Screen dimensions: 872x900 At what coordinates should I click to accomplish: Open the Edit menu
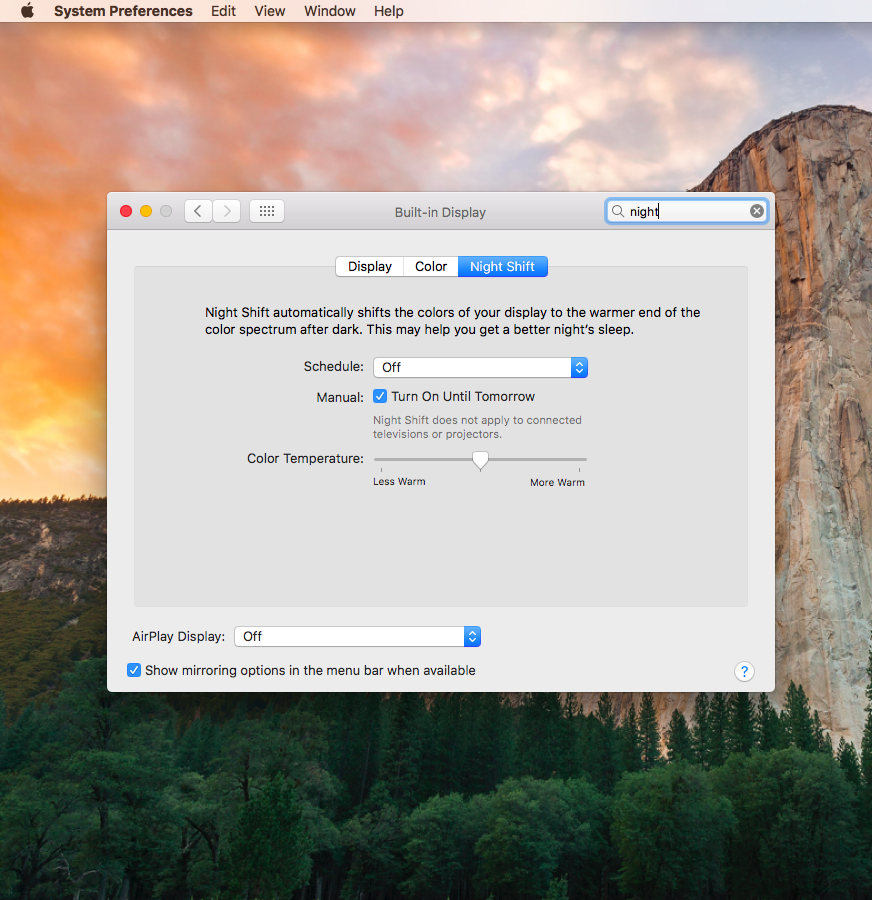tap(223, 11)
